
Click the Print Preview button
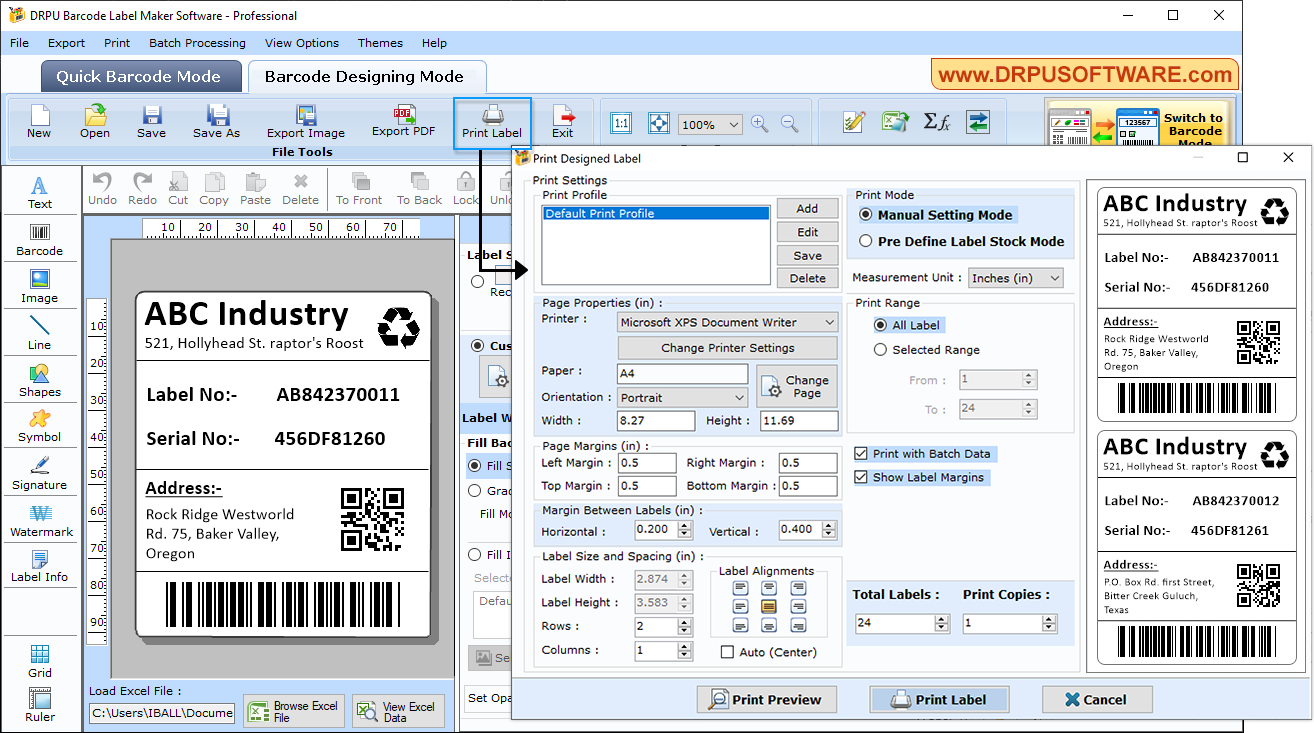pyautogui.click(x=767, y=699)
